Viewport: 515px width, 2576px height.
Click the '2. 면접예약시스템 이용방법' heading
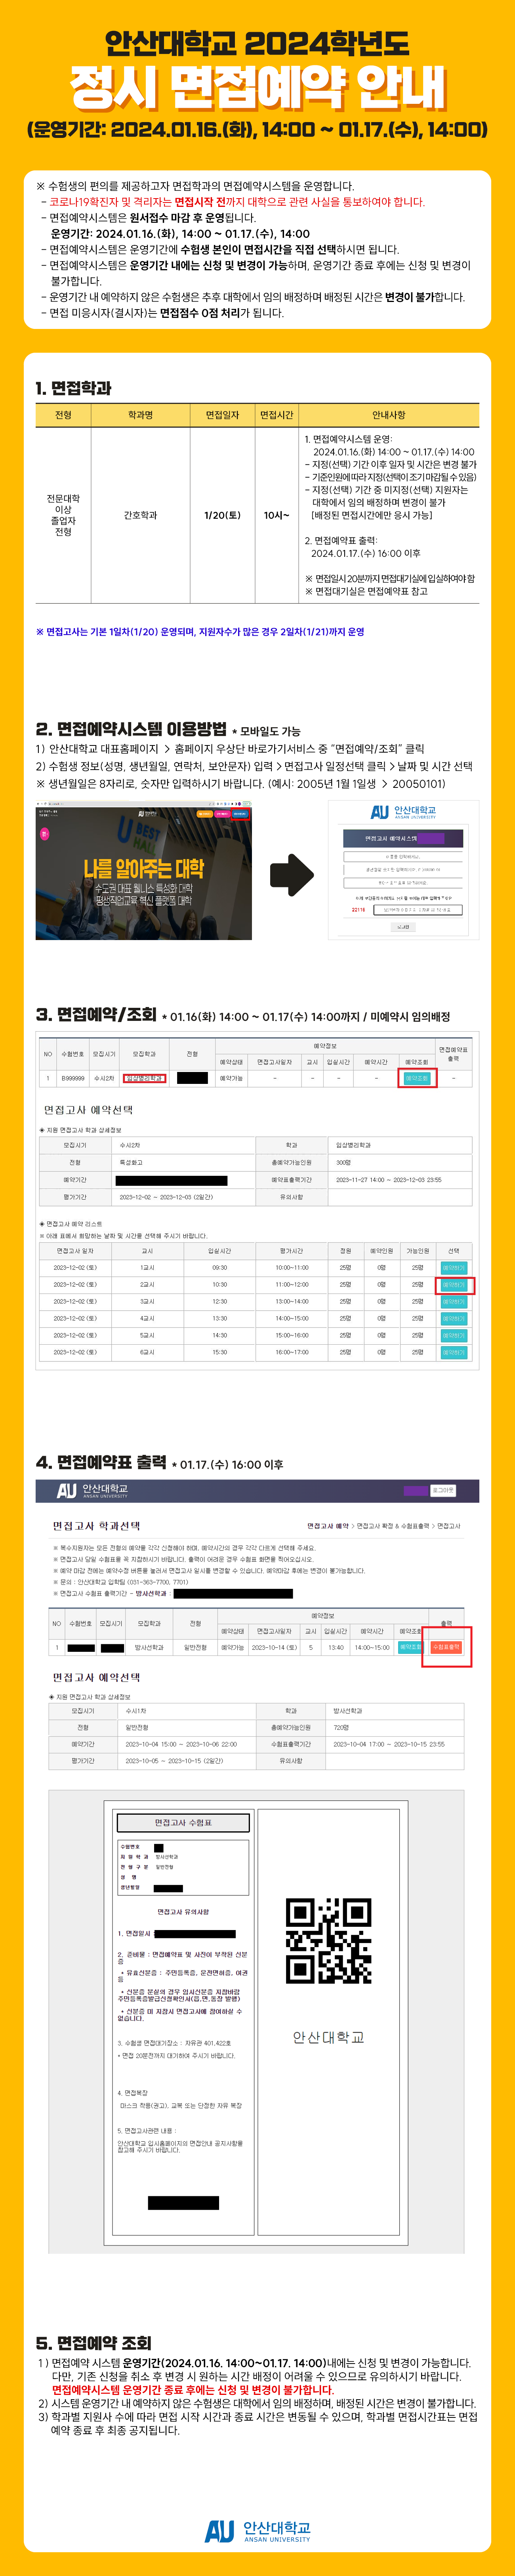[131, 728]
